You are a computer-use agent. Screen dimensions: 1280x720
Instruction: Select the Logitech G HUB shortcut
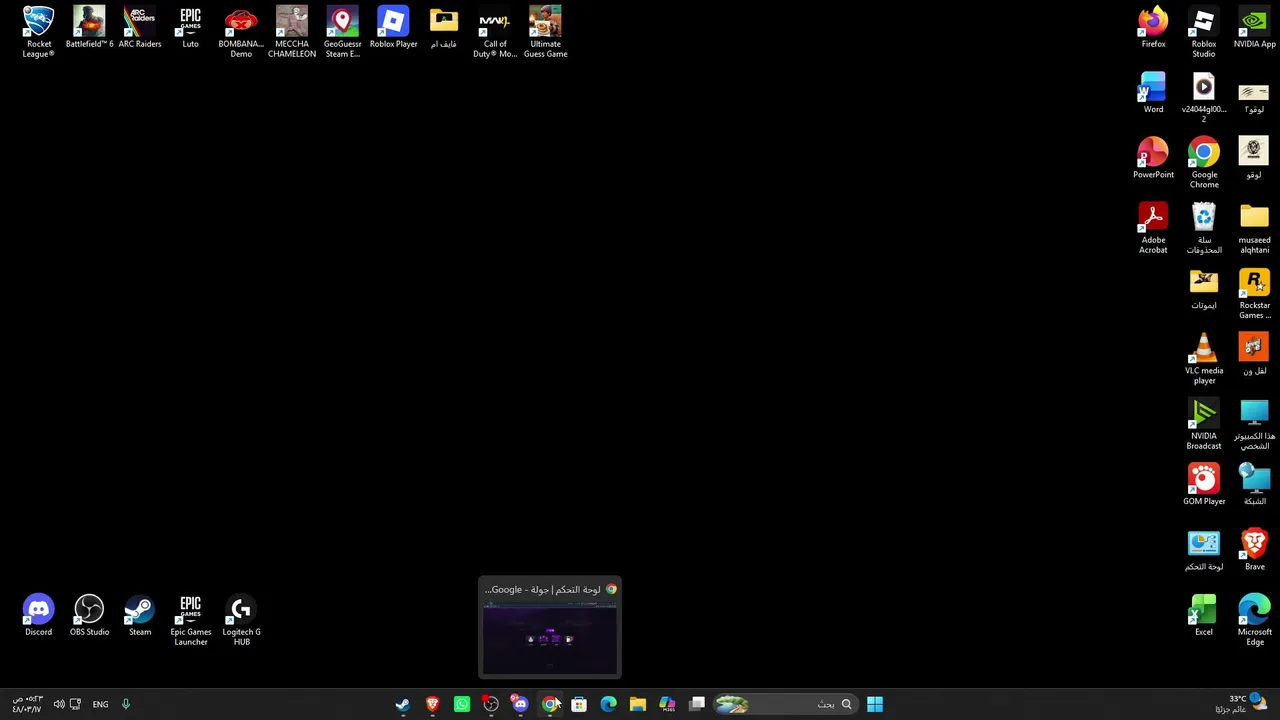pyautogui.click(x=241, y=620)
